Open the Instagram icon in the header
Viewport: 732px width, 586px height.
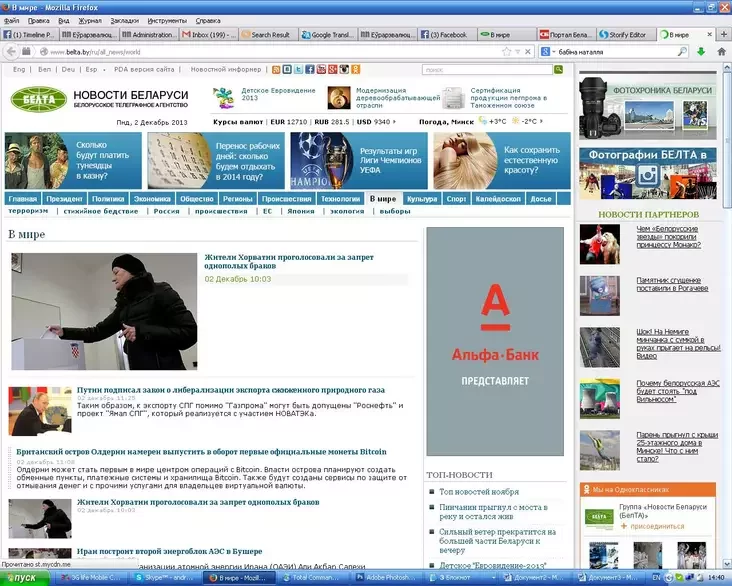(x=344, y=70)
